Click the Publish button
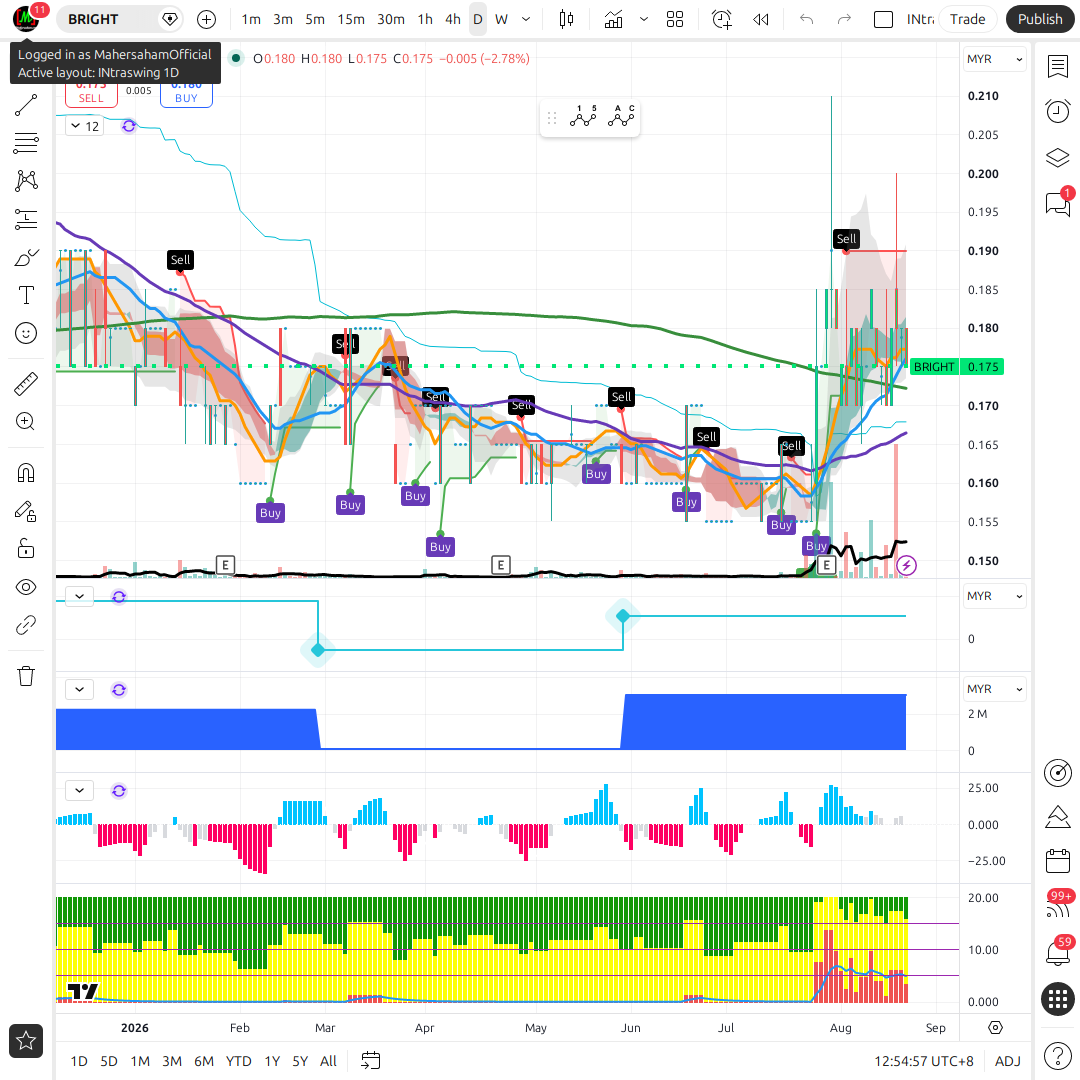The height and width of the screenshot is (1080, 1080). (1040, 19)
